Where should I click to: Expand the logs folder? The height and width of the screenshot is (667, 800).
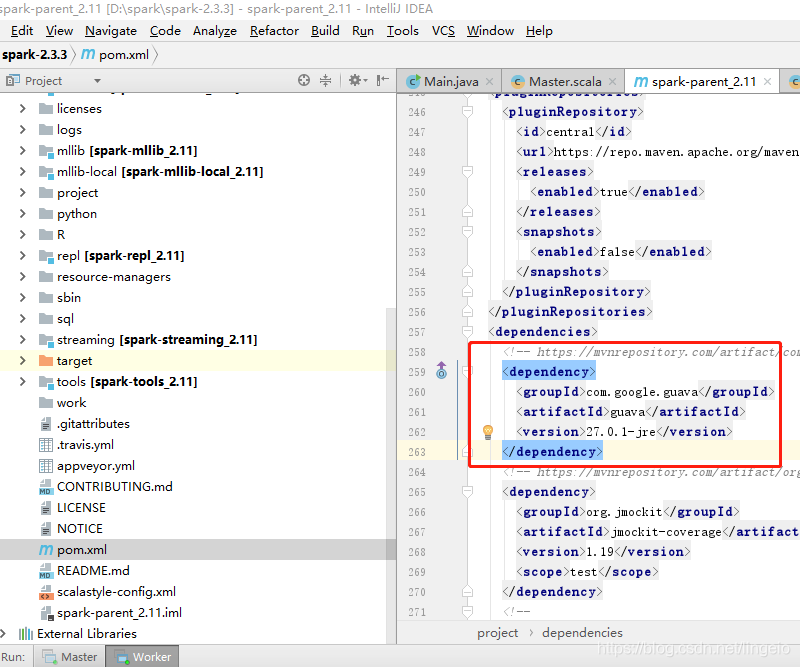click(x=22, y=130)
